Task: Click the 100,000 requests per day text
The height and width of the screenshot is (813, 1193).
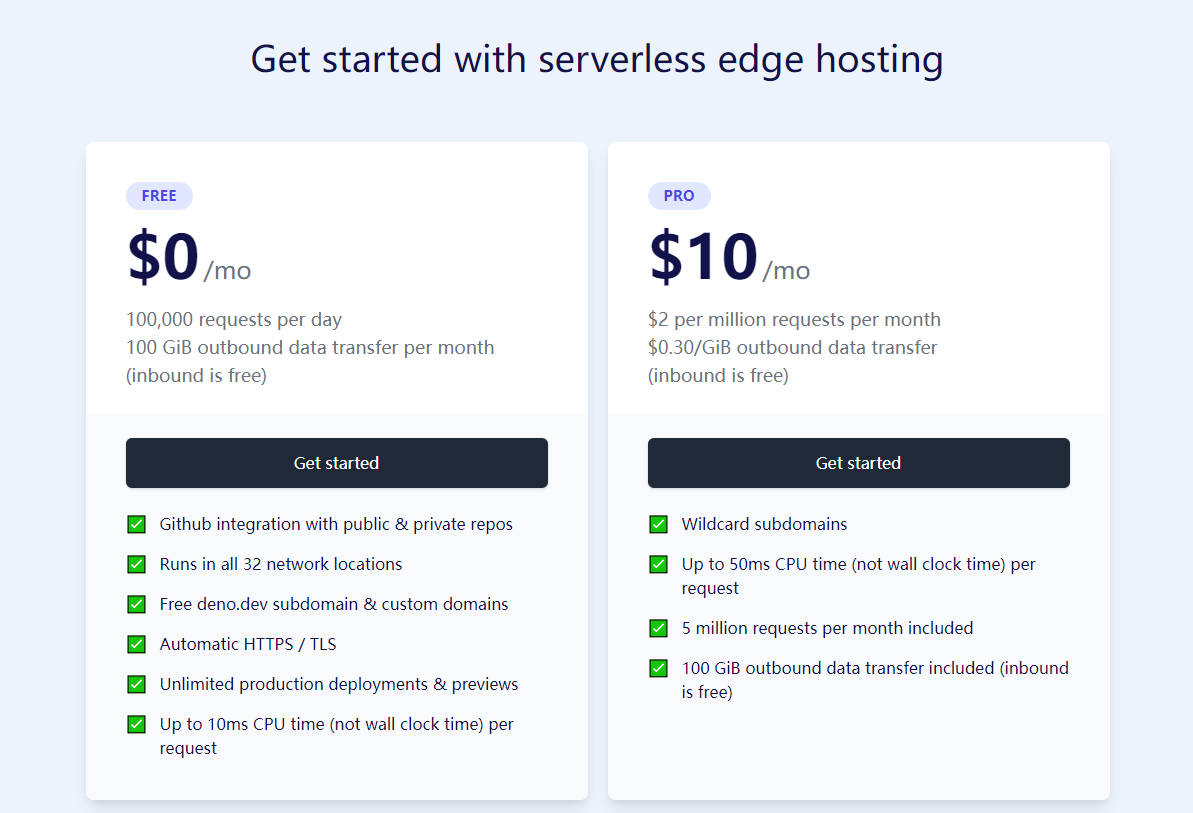Action: [x=234, y=320]
